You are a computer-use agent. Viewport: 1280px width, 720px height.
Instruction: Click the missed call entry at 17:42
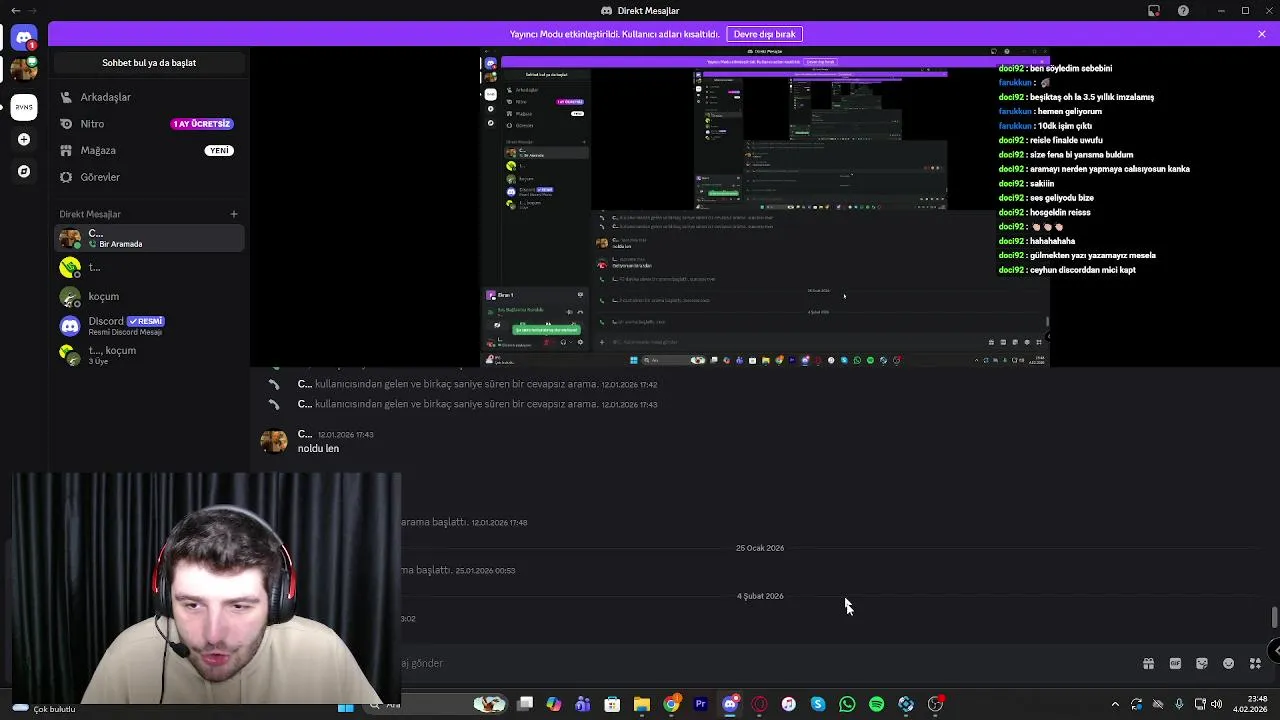[x=477, y=384]
